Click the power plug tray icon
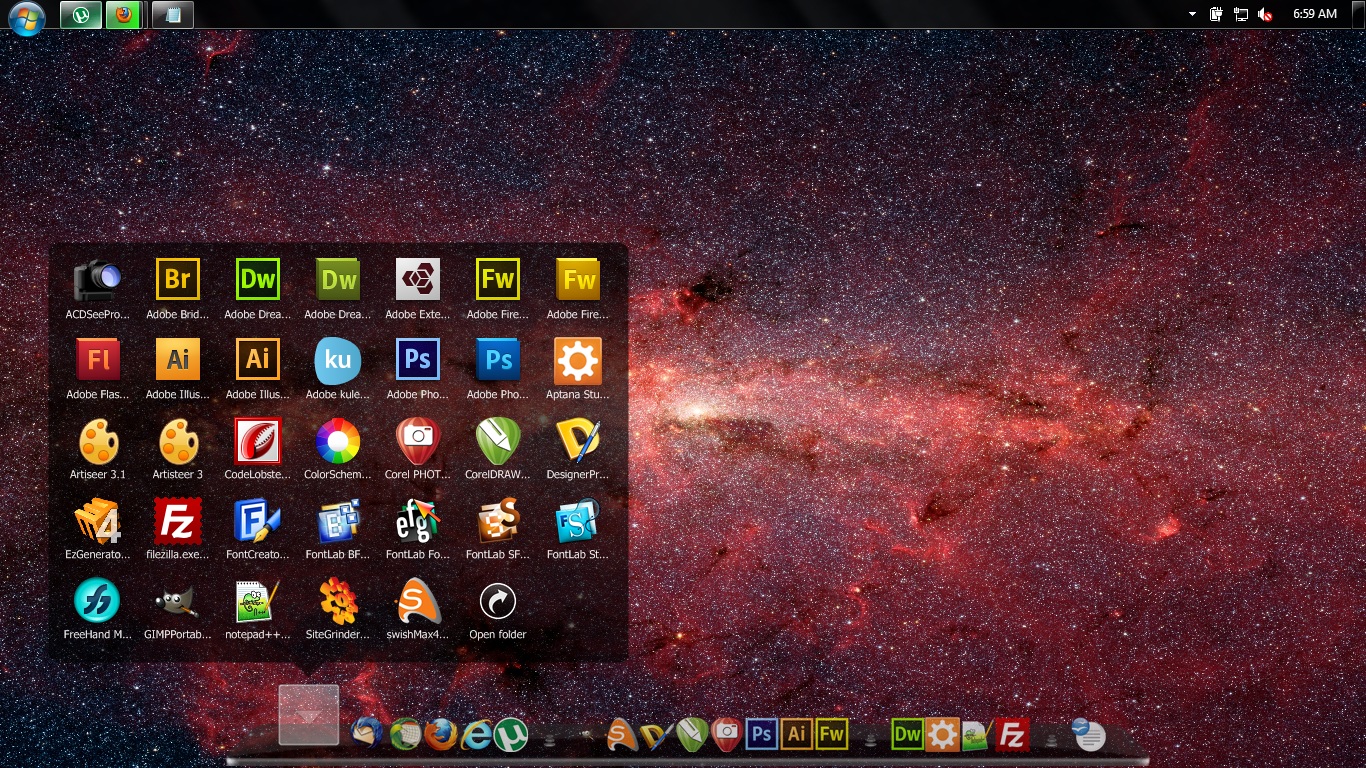Image resolution: width=1366 pixels, height=768 pixels. coord(1216,14)
